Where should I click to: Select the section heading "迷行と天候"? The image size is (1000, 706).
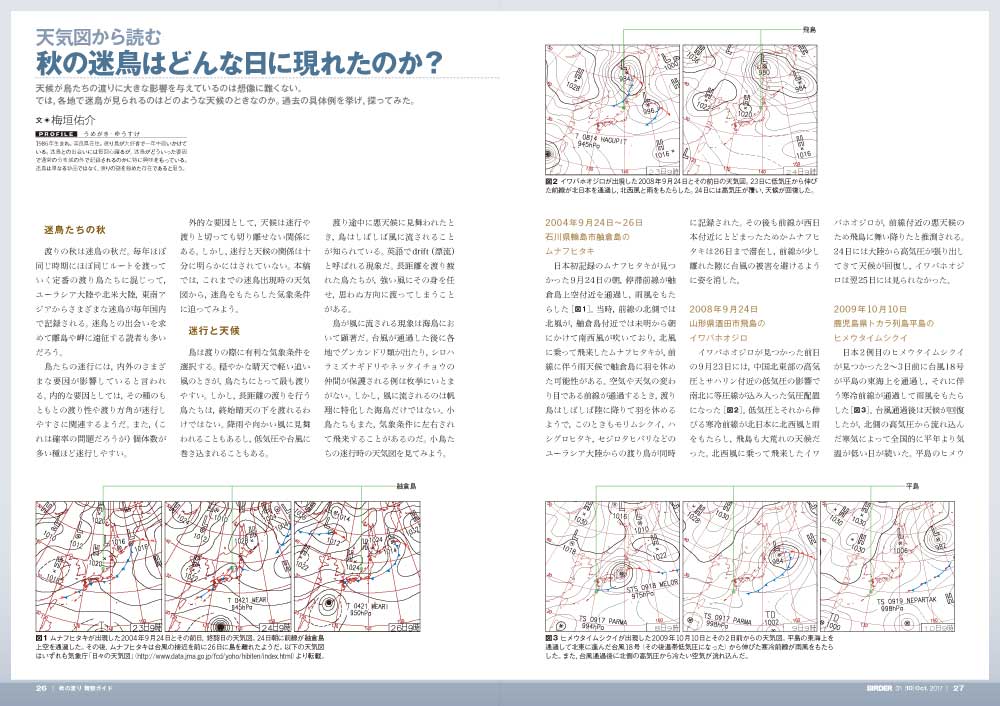click(x=214, y=330)
